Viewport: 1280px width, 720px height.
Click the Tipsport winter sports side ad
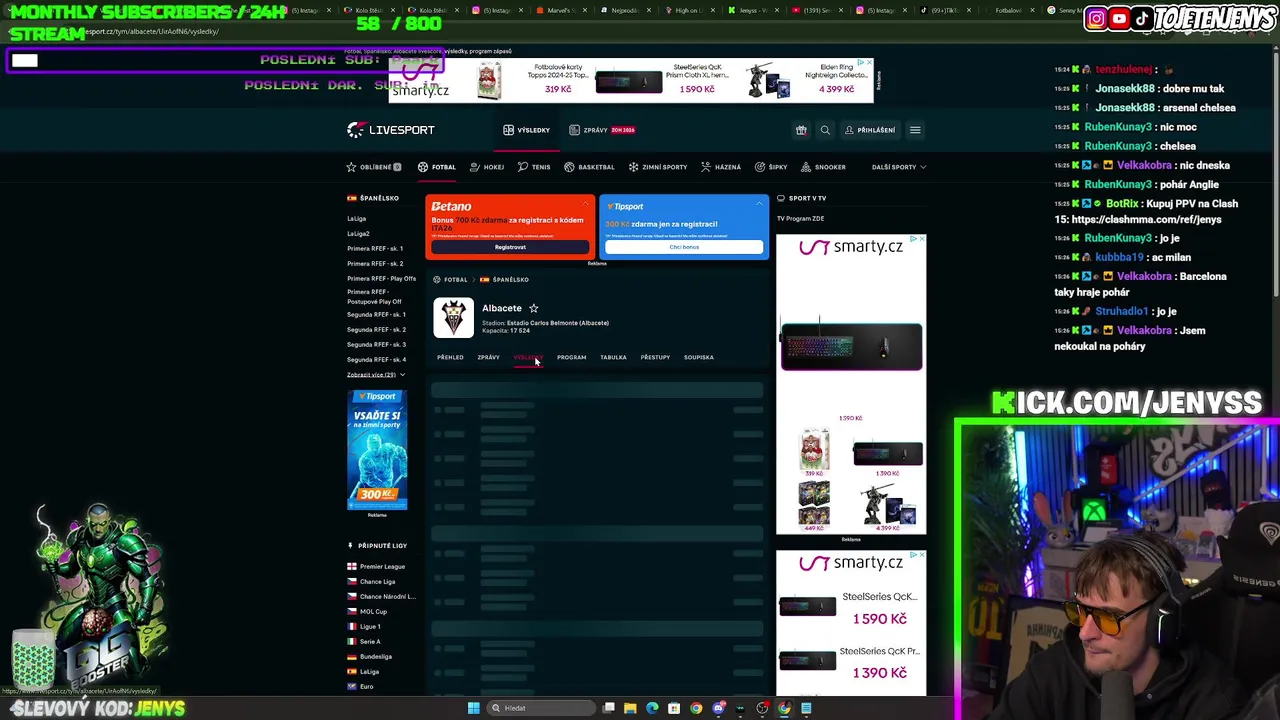pos(377,450)
